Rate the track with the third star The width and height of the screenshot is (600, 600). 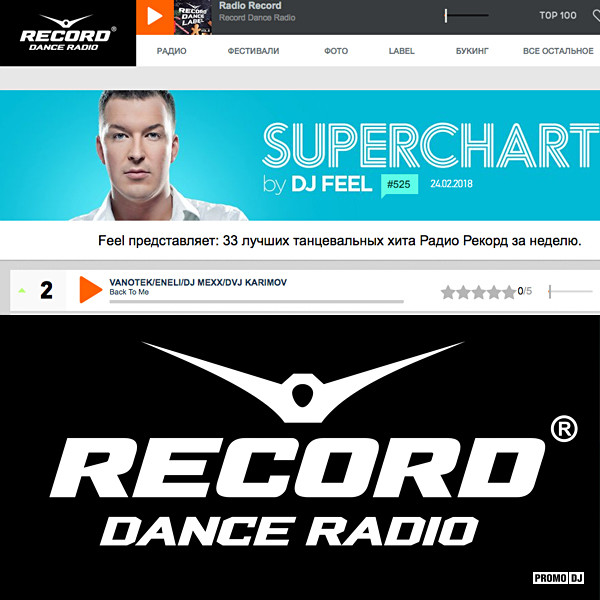(478, 292)
